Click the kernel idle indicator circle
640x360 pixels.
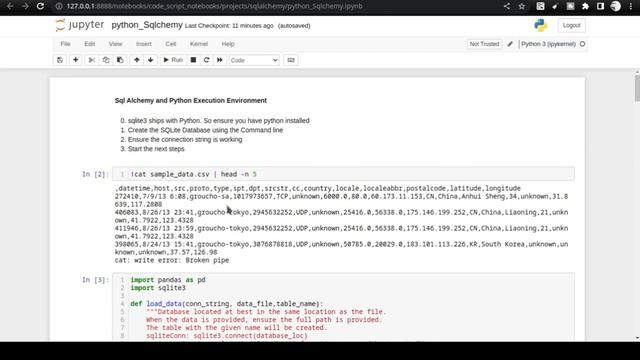[582, 44]
